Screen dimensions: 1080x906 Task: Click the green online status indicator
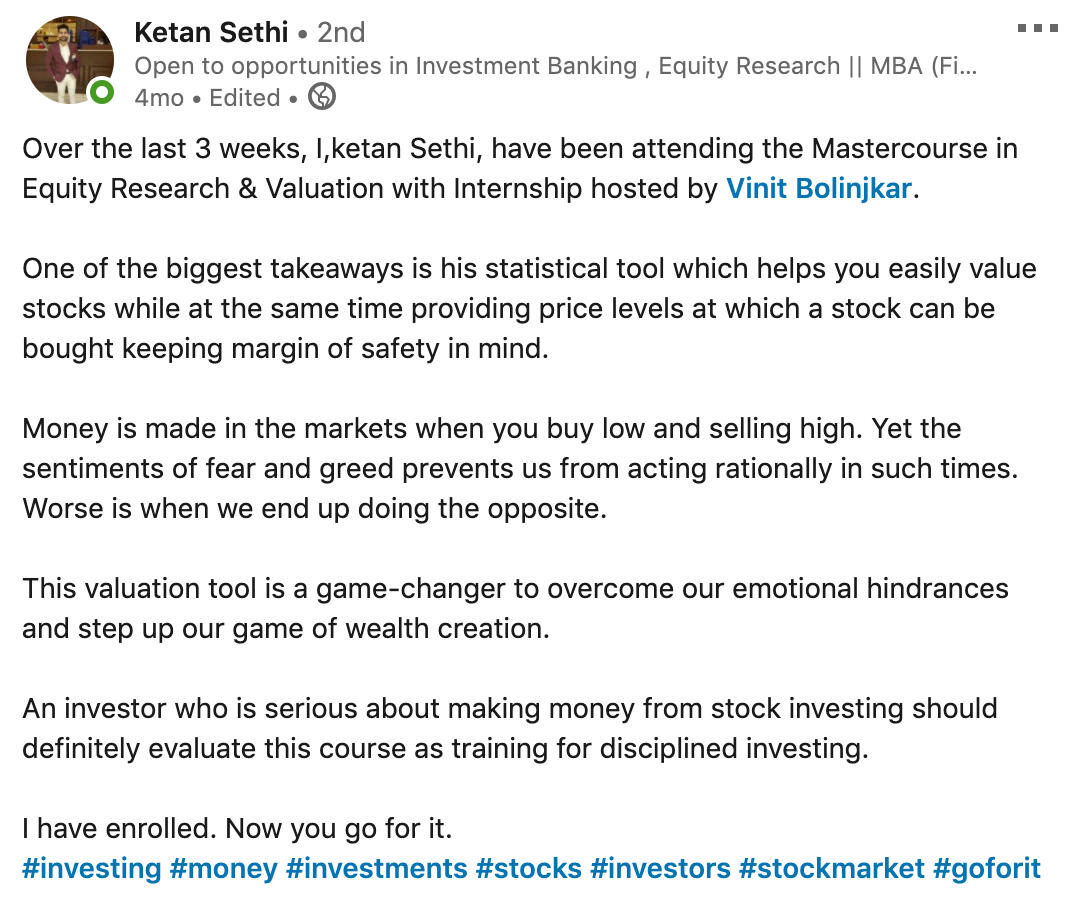coord(102,93)
